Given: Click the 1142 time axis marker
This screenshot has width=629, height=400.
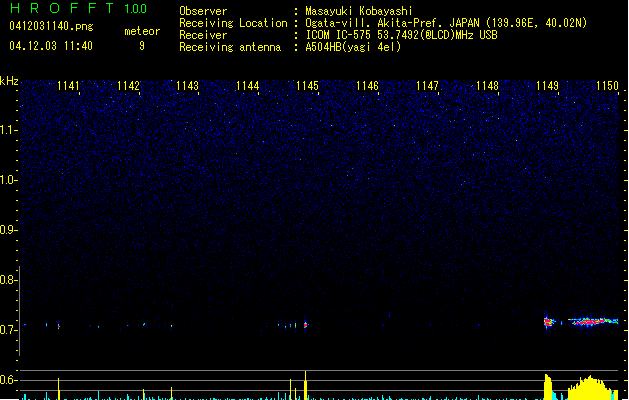Looking at the screenshot, I should coord(128,86).
